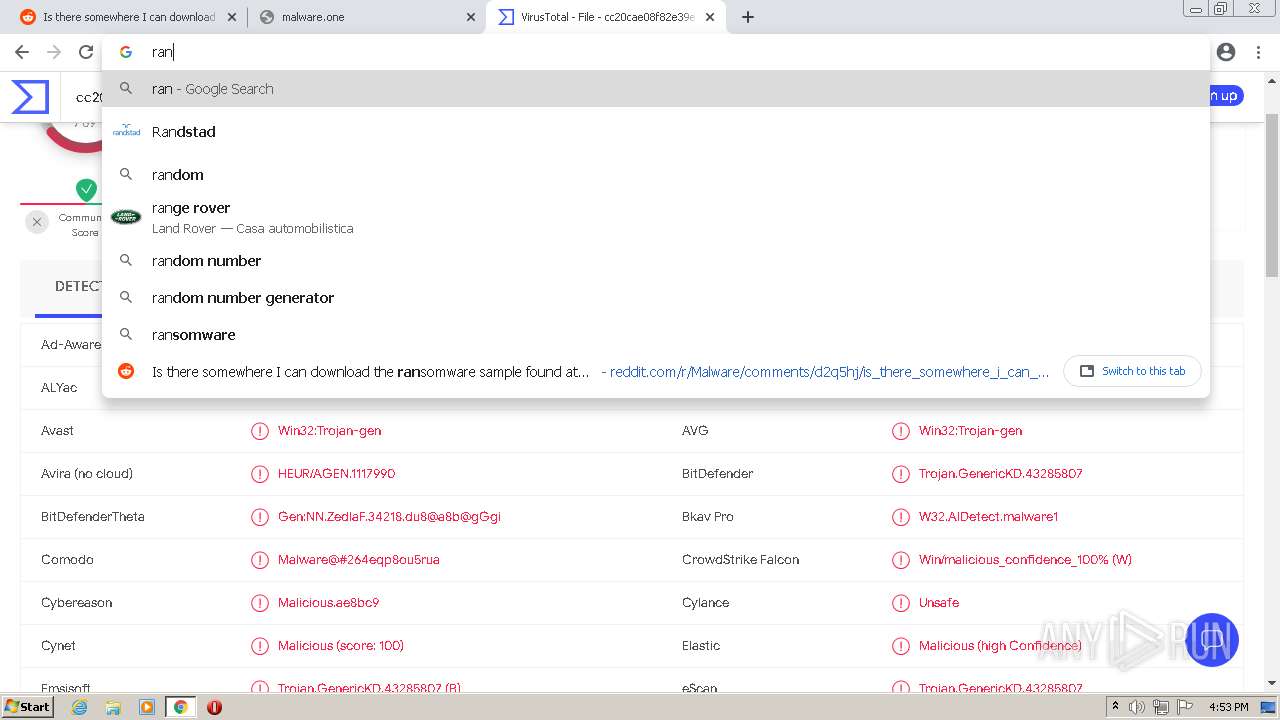
Task: Go back to the previous page
Action: point(22,52)
